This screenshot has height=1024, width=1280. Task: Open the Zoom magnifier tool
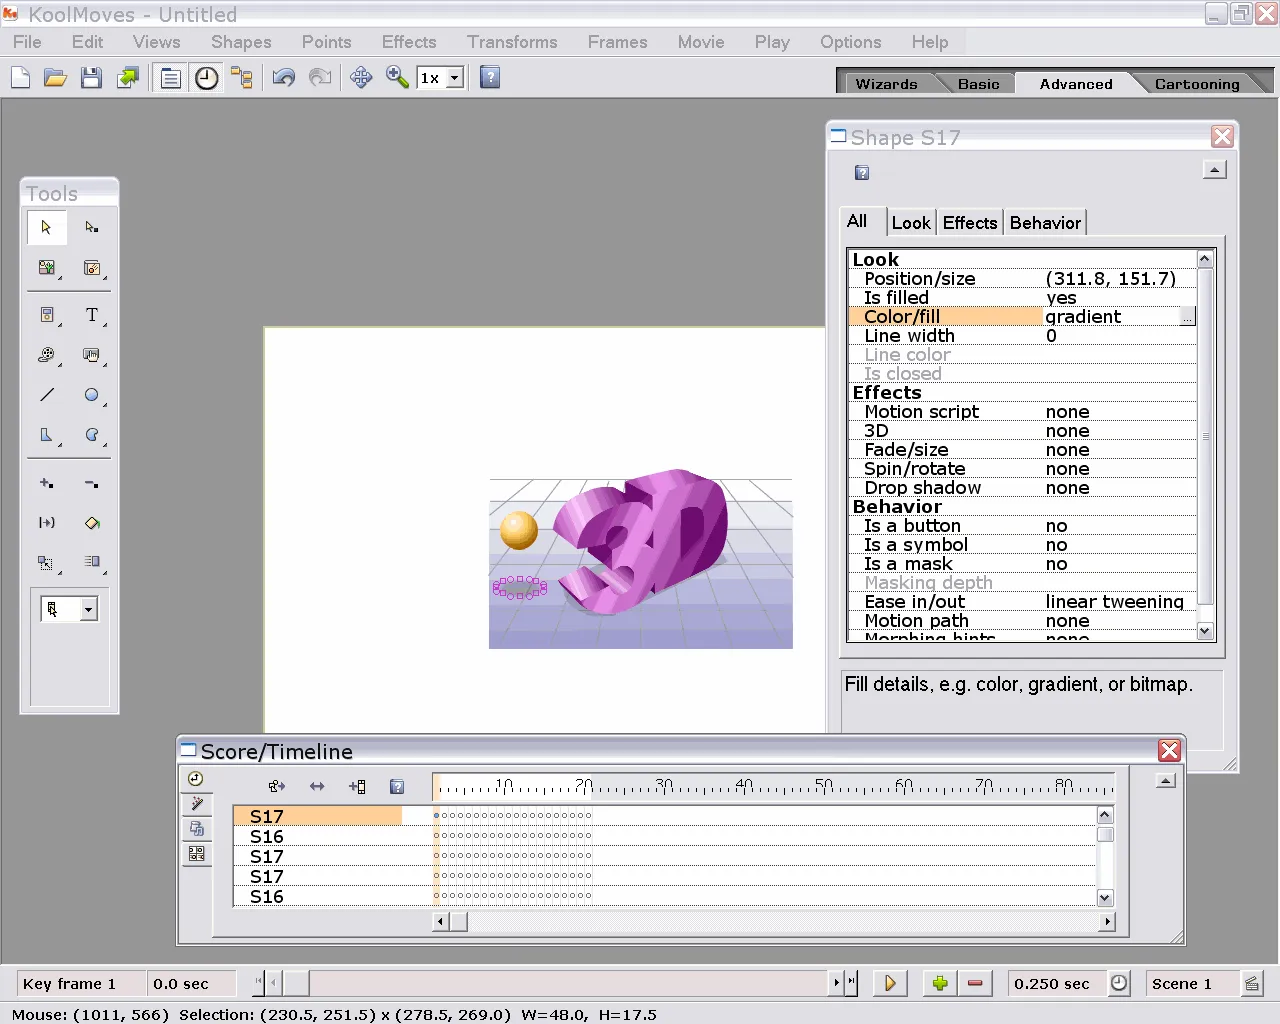tap(396, 77)
